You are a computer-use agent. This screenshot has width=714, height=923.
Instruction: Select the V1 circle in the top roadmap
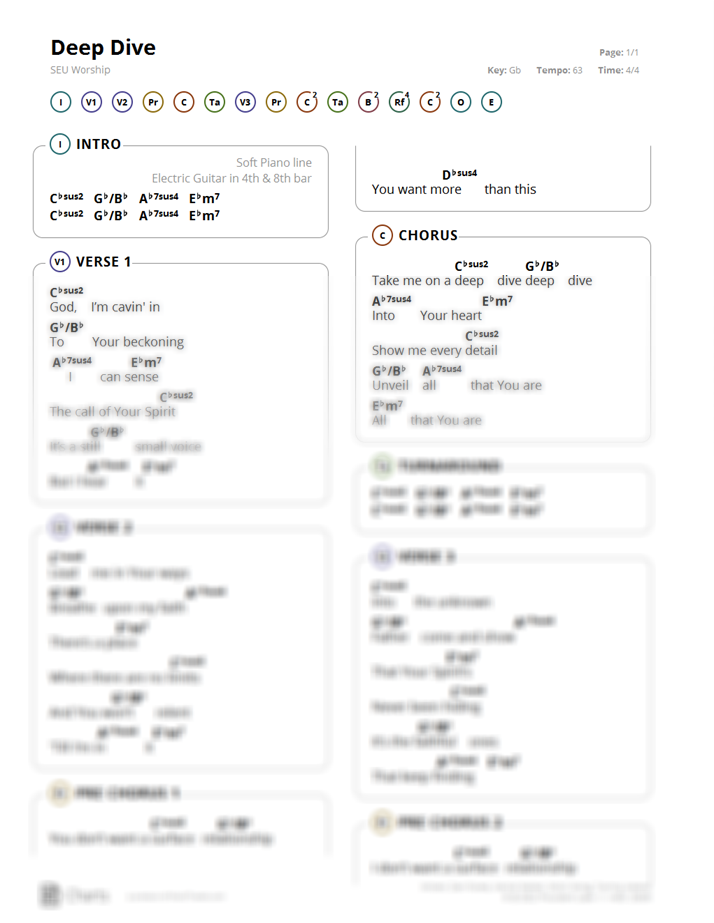[x=91, y=102]
